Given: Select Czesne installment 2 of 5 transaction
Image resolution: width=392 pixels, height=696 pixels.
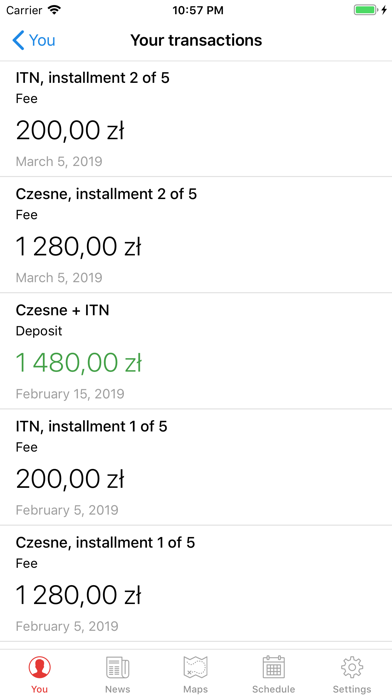Looking at the screenshot, I should coord(196,235).
